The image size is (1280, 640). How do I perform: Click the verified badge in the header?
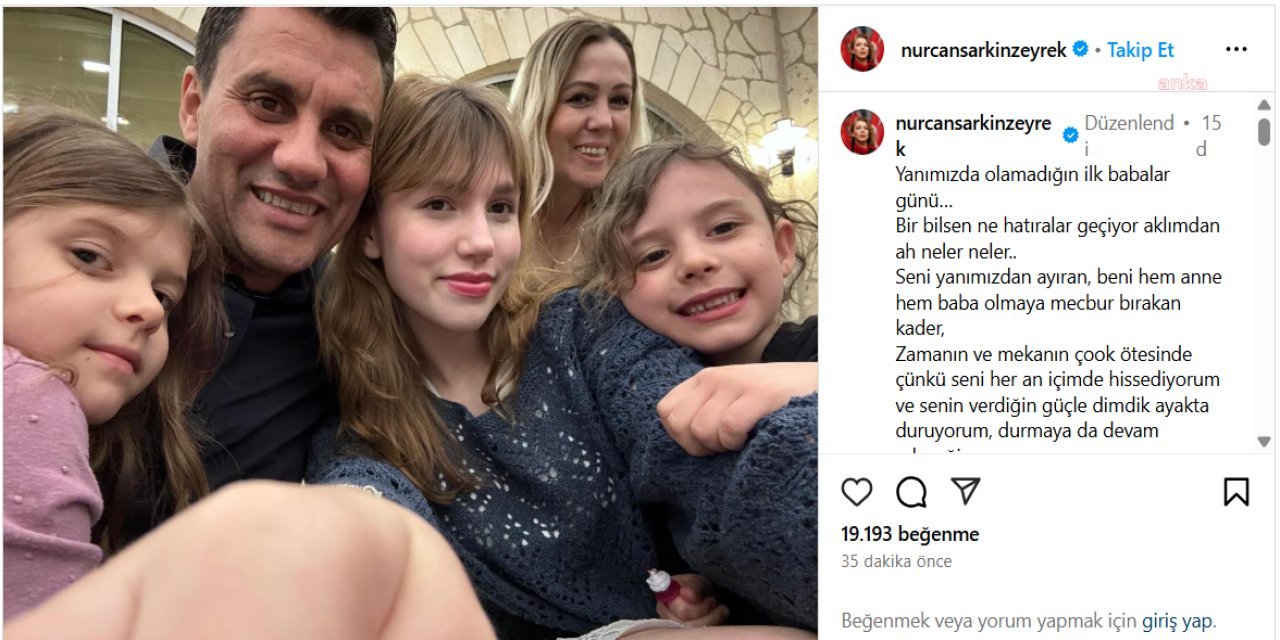(x=1080, y=49)
